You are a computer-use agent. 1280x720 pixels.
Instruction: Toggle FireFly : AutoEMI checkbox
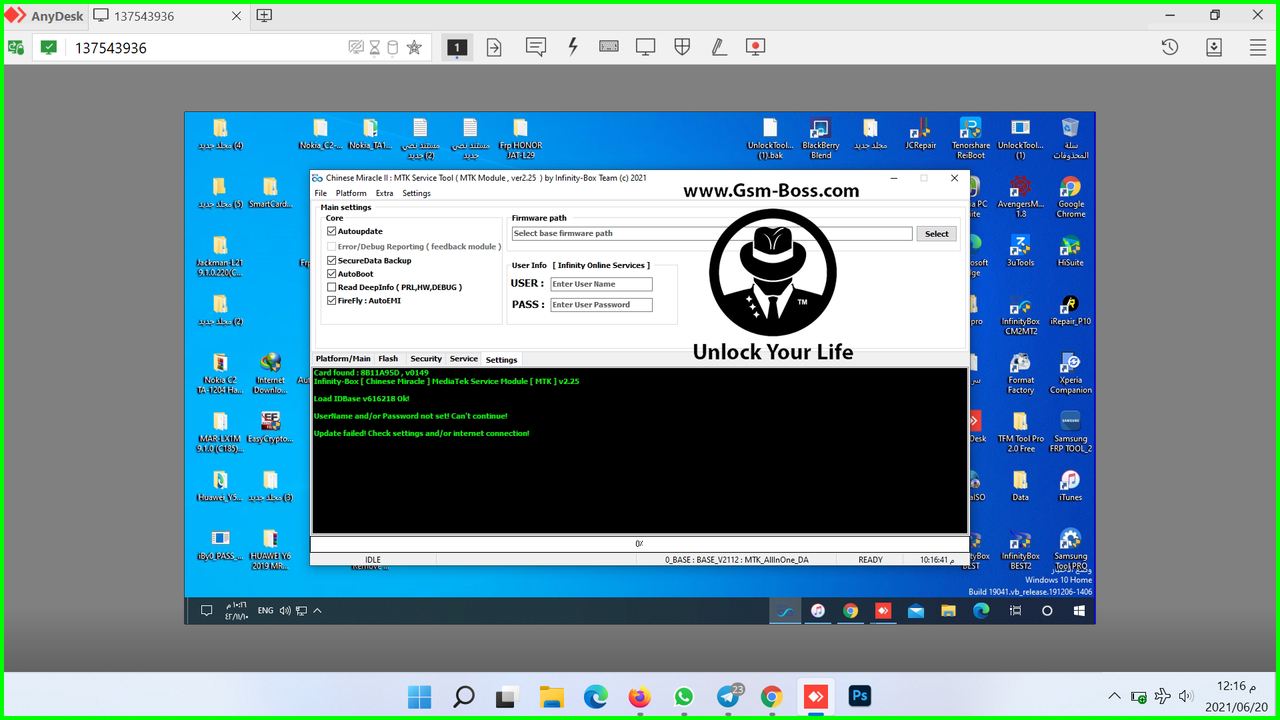click(x=332, y=300)
